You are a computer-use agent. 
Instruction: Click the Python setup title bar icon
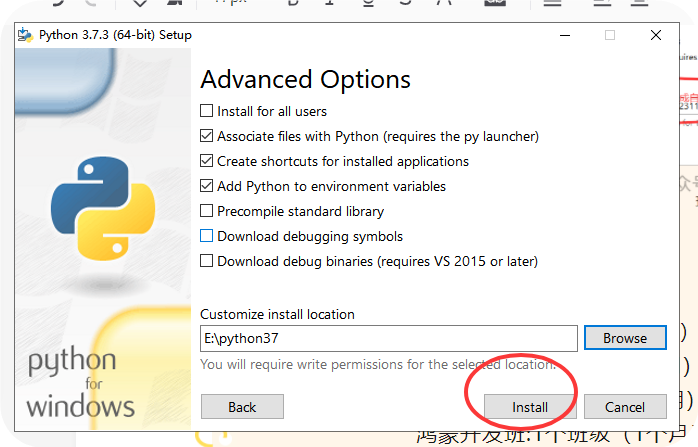click(x=25, y=35)
